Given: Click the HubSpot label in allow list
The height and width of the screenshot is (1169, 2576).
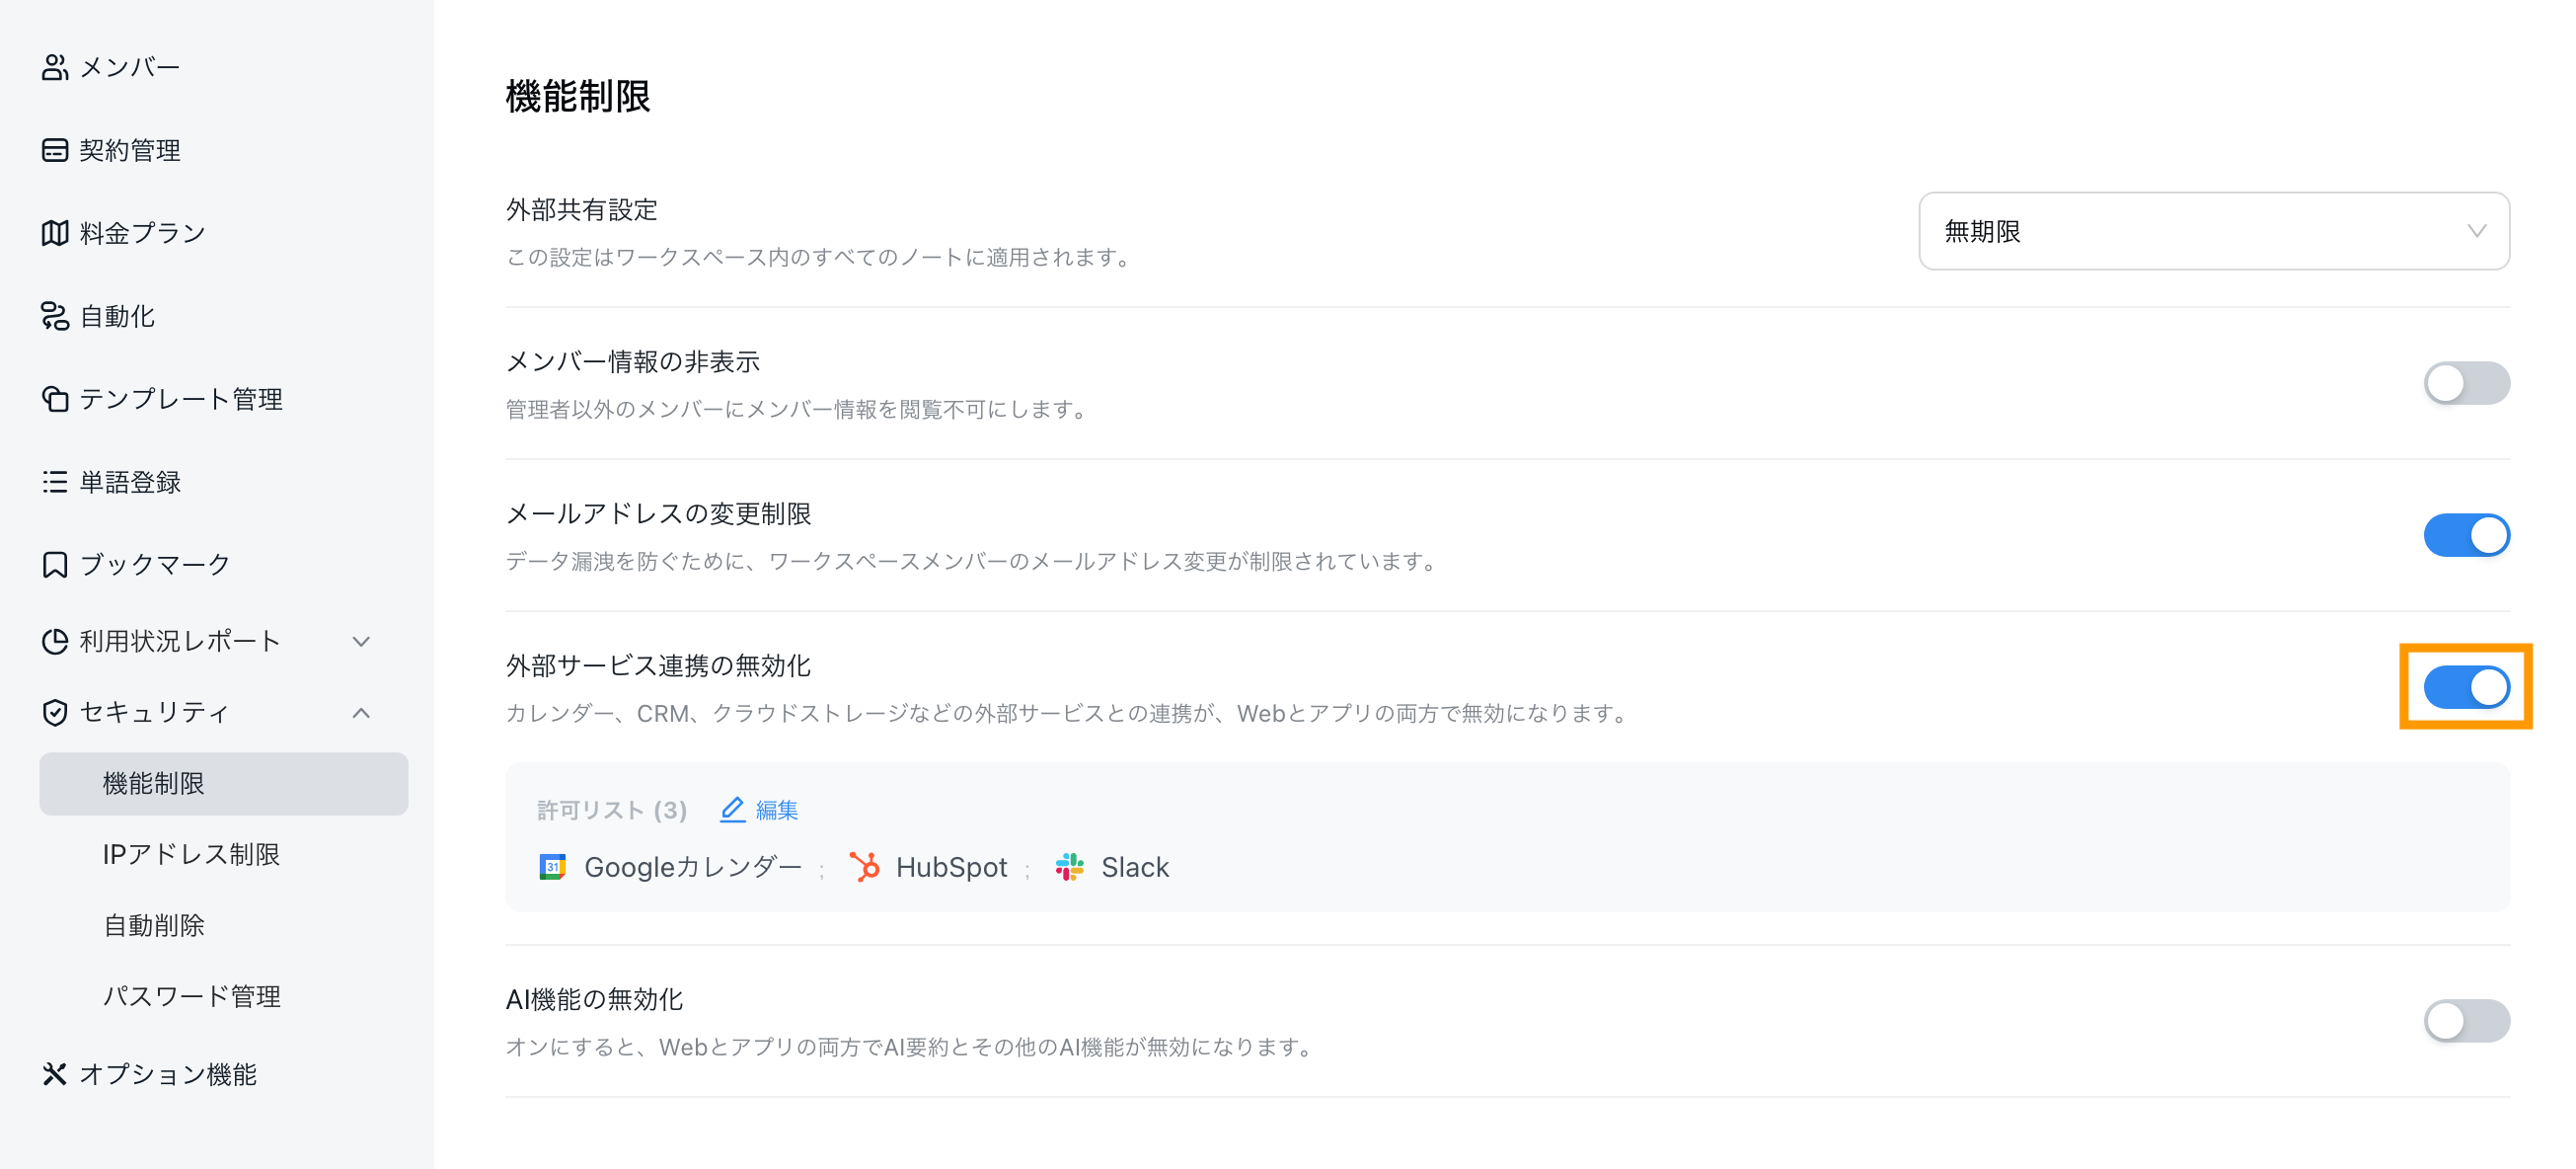Looking at the screenshot, I should [x=951, y=867].
